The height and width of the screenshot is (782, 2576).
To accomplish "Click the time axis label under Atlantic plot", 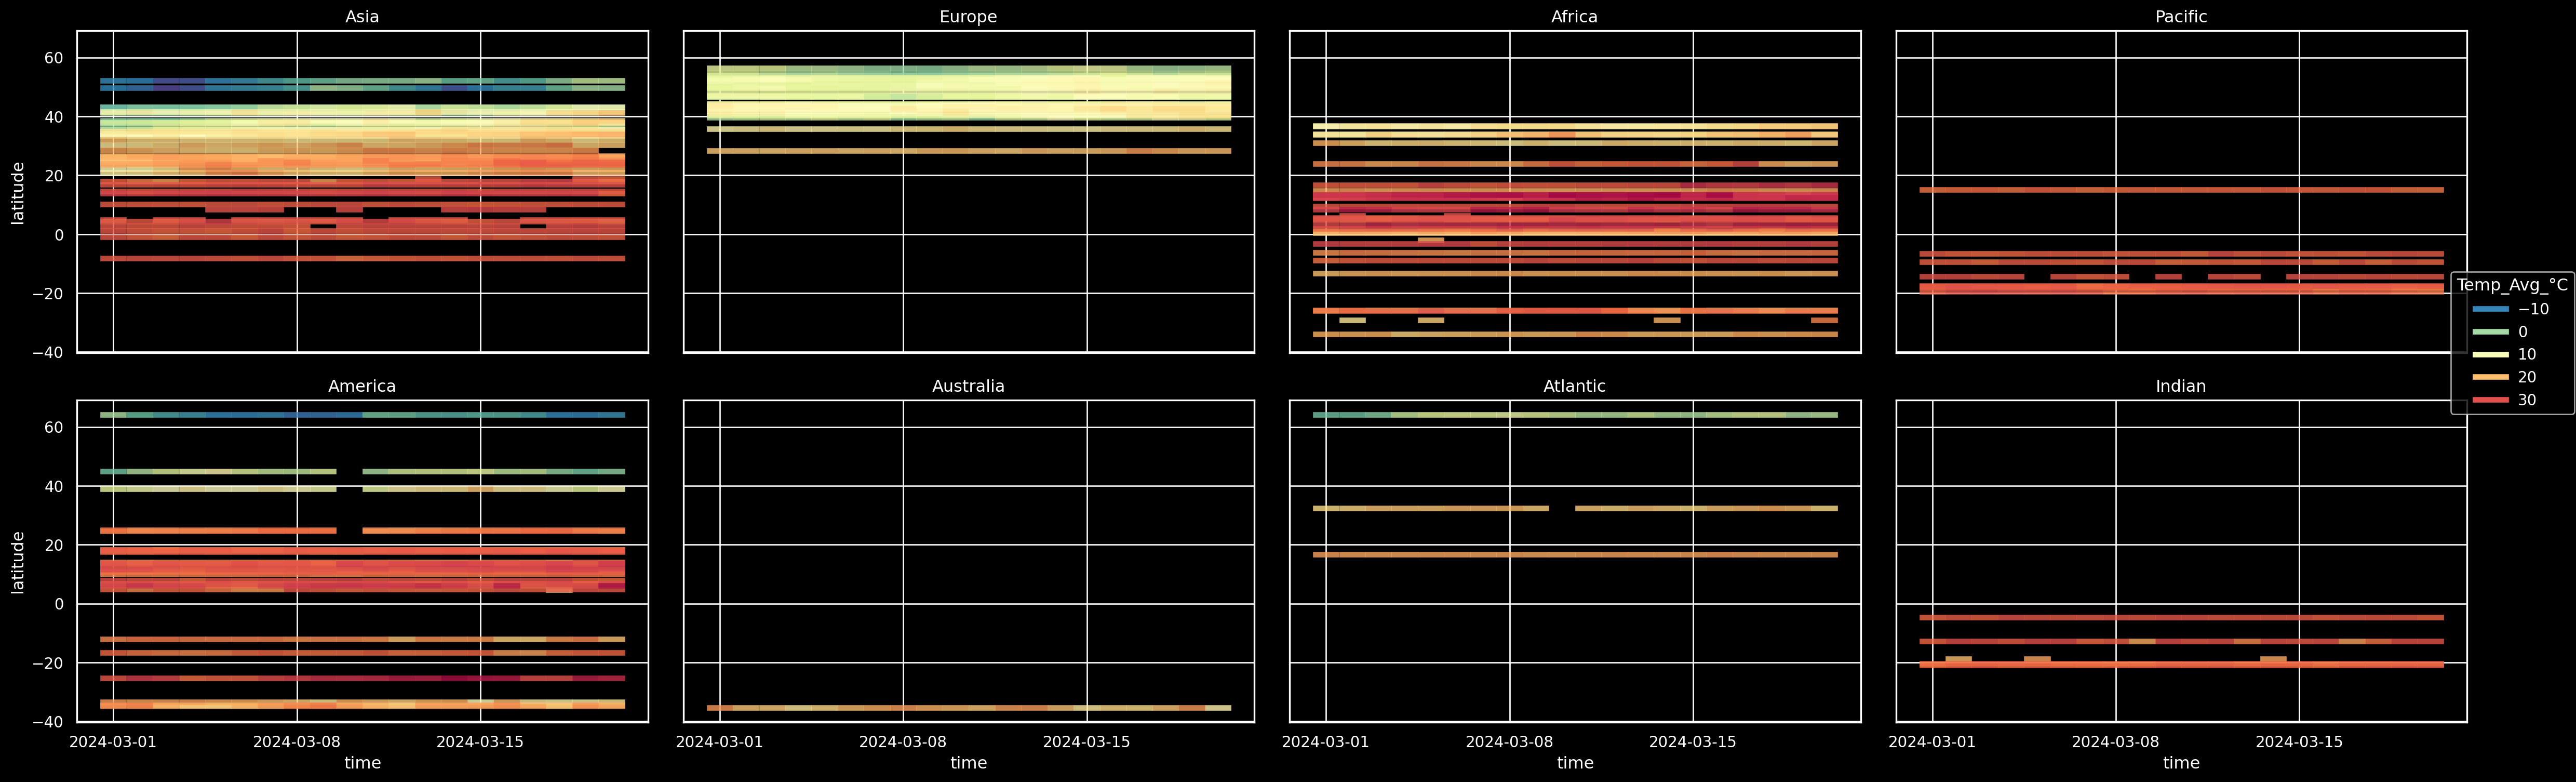I will point(1574,763).
